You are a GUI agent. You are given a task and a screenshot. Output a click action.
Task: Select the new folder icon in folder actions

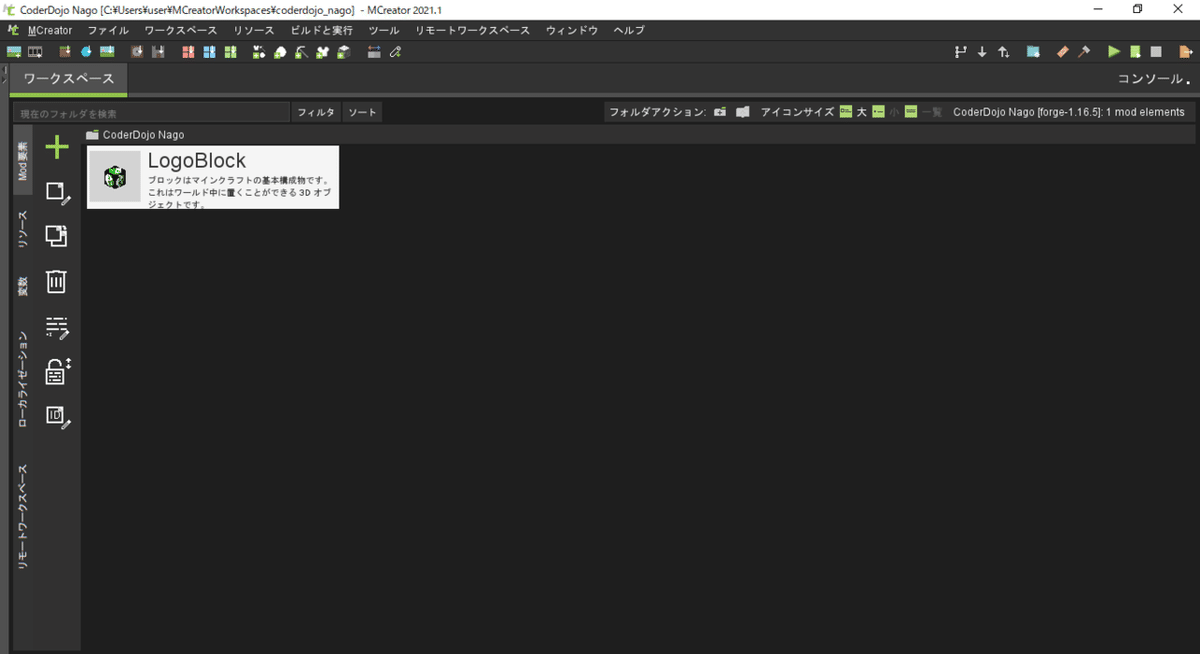tap(720, 112)
